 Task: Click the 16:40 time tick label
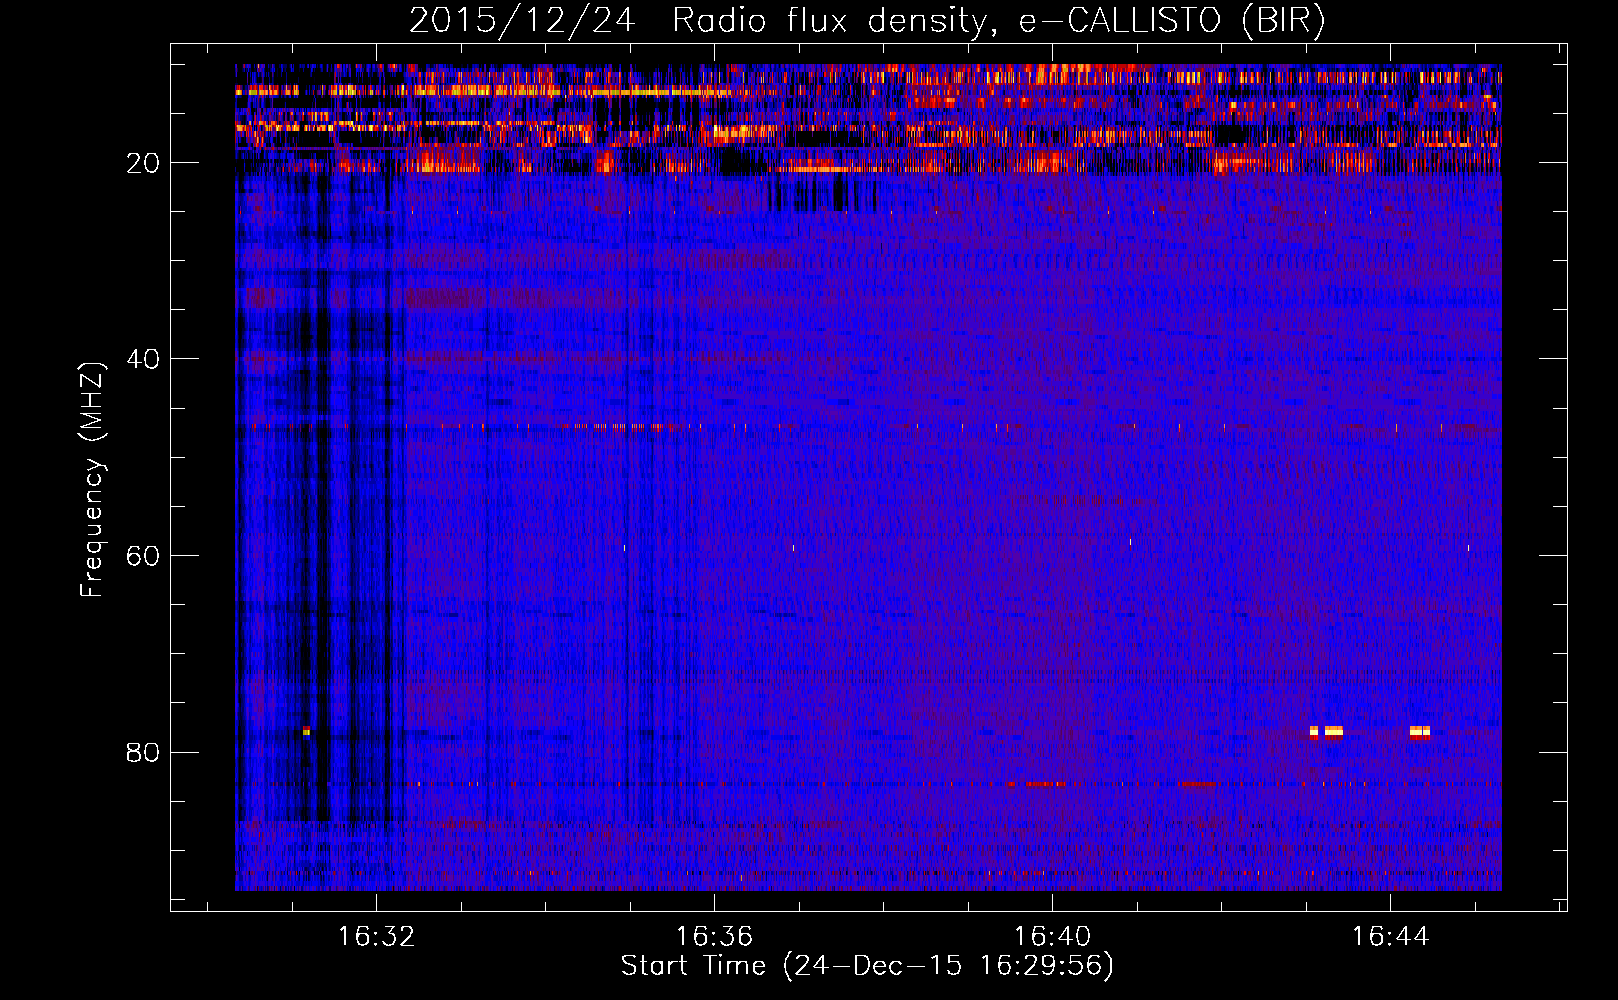pyautogui.click(x=1052, y=936)
